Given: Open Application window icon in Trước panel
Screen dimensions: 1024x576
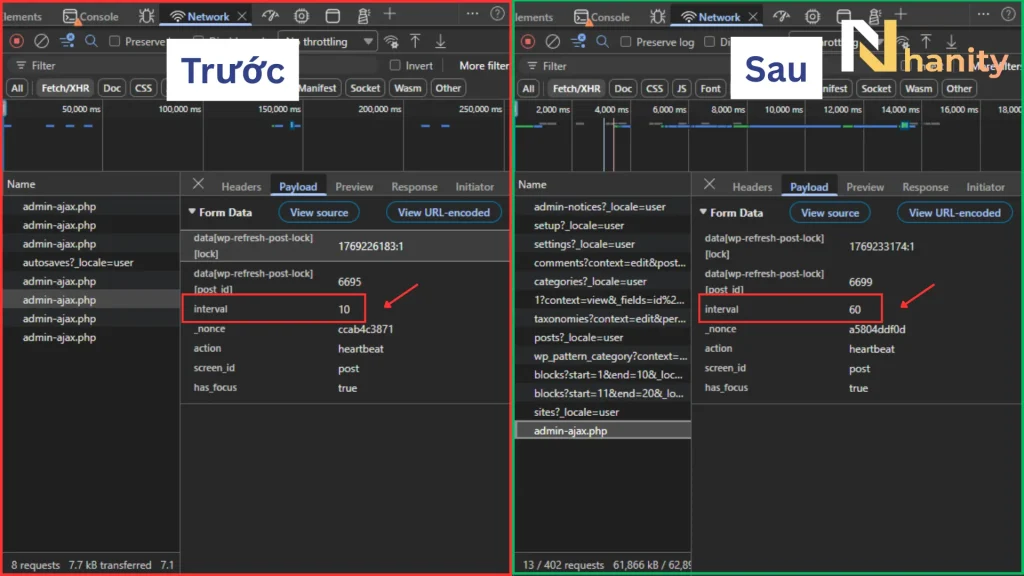Looking at the screenshot, I should point(332,16).
